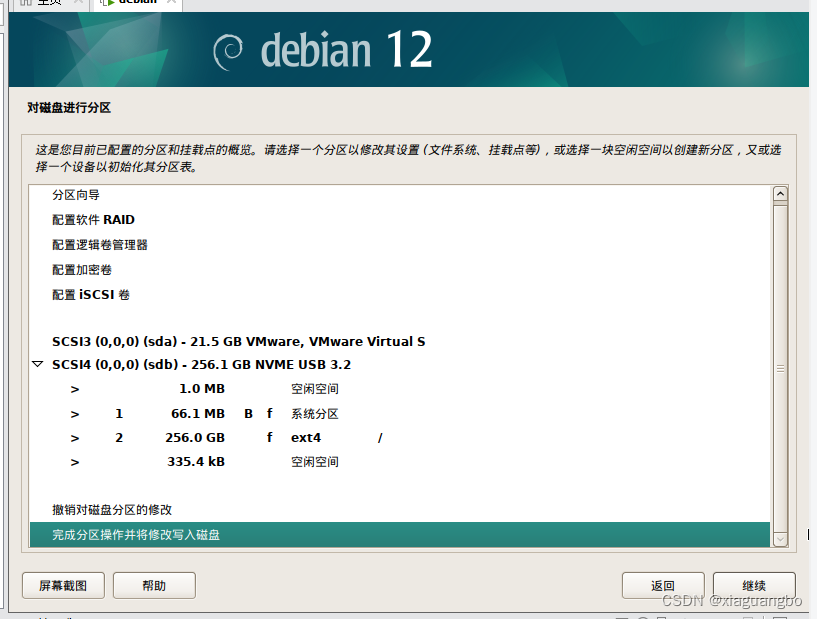
Task: Click the 屏幕截图 button
Action: point(63,585)
